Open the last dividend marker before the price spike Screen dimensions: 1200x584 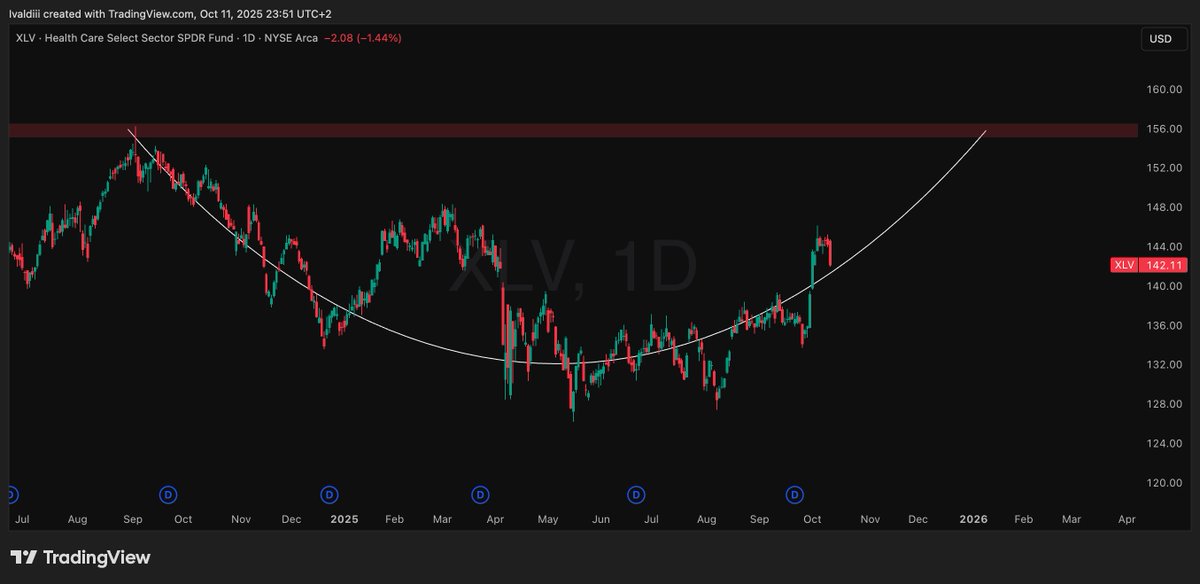[x=795, y=494]
